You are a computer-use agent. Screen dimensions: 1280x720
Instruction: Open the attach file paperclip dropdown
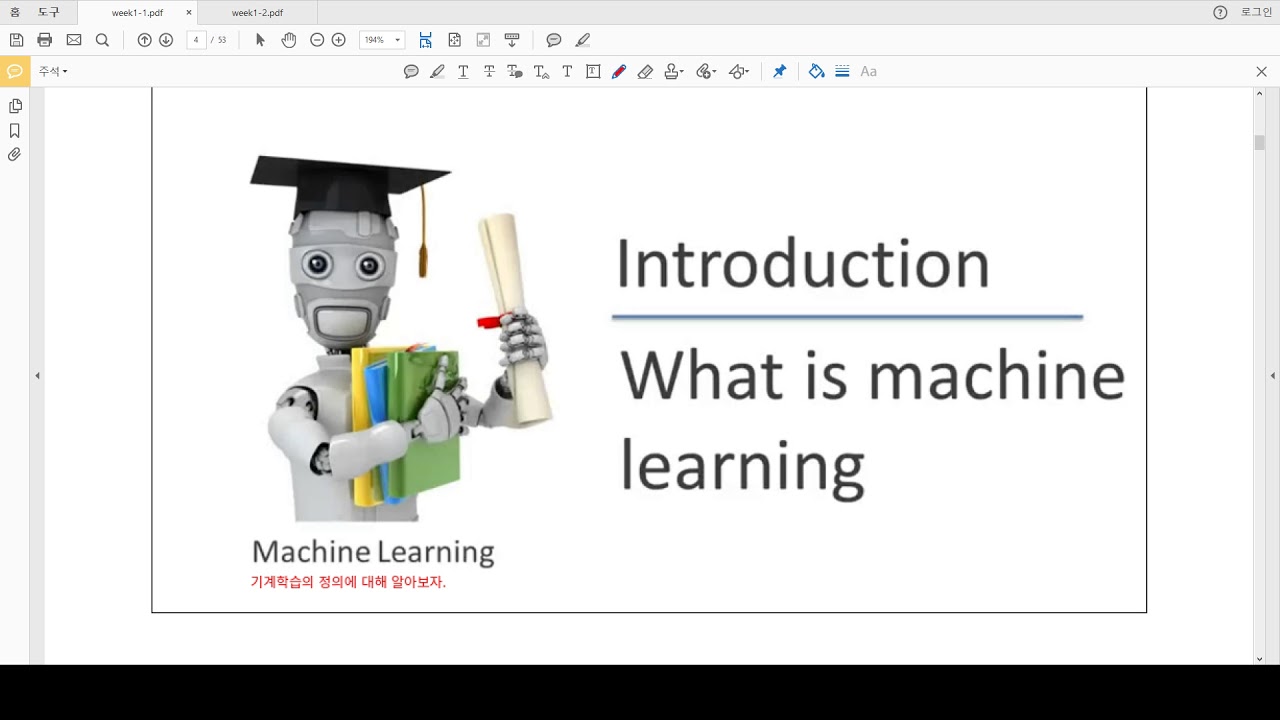point(707,71)
